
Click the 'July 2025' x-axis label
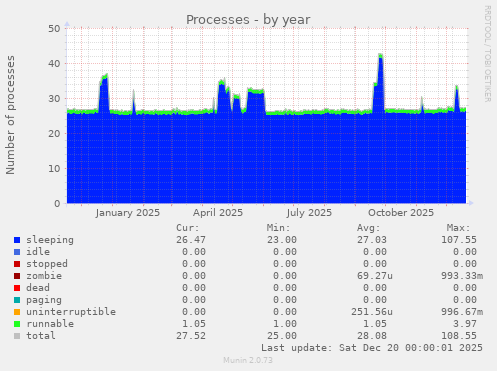click(309, 213)
